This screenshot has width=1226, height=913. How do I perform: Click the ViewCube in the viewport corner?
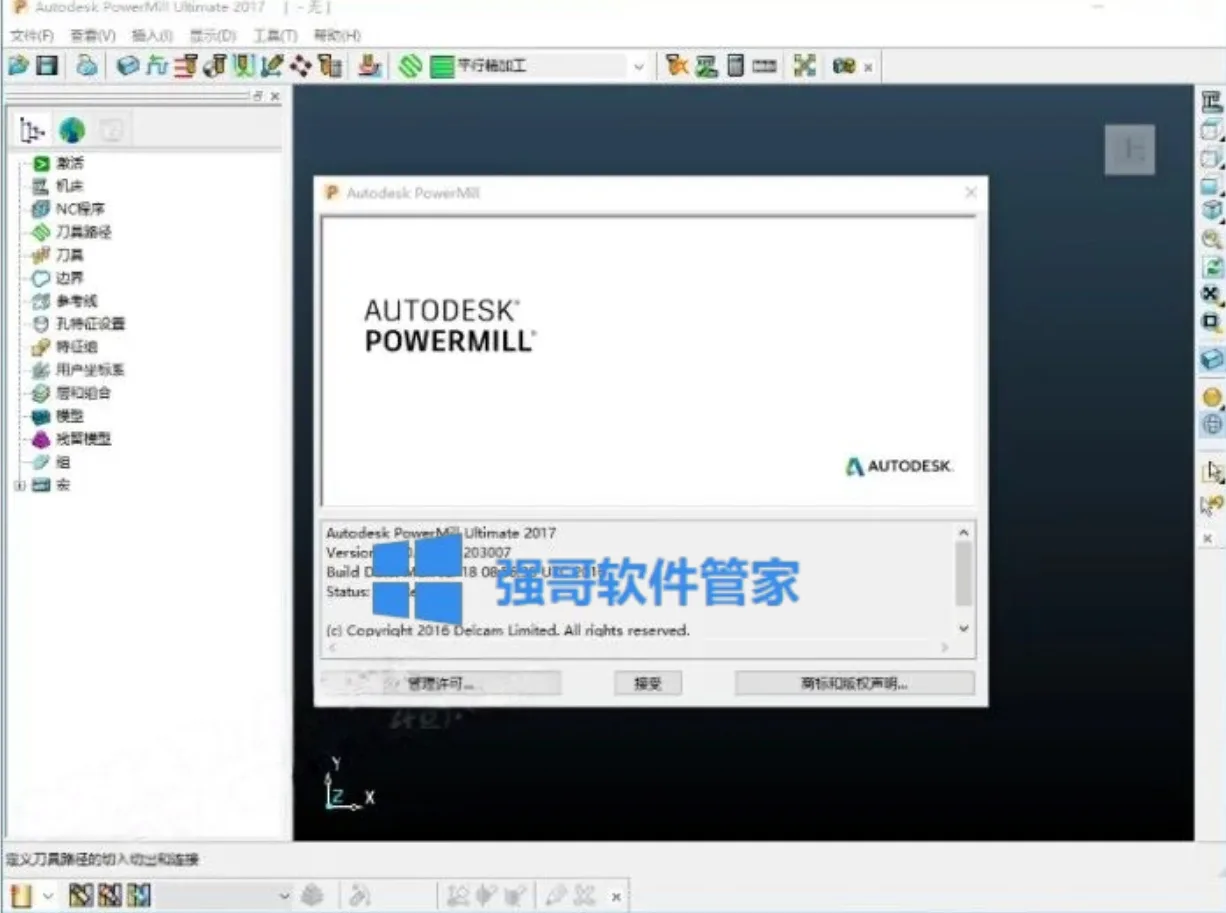coord(1130,150)
